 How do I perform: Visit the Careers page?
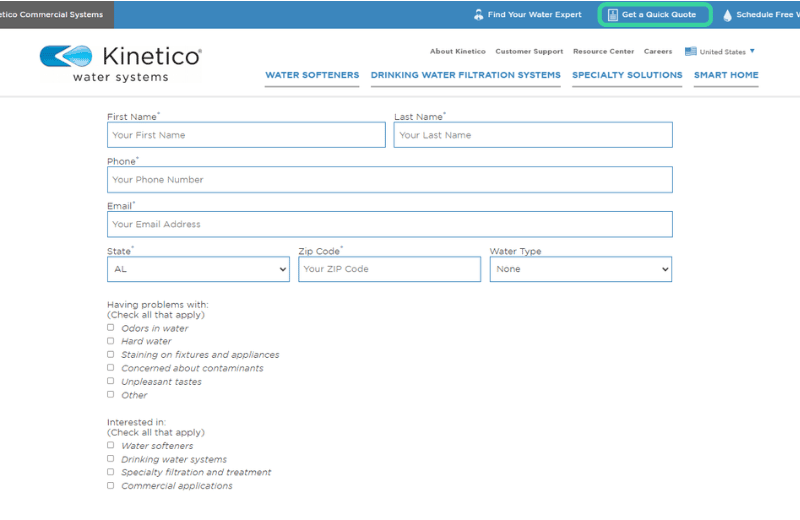pos(658,52)
